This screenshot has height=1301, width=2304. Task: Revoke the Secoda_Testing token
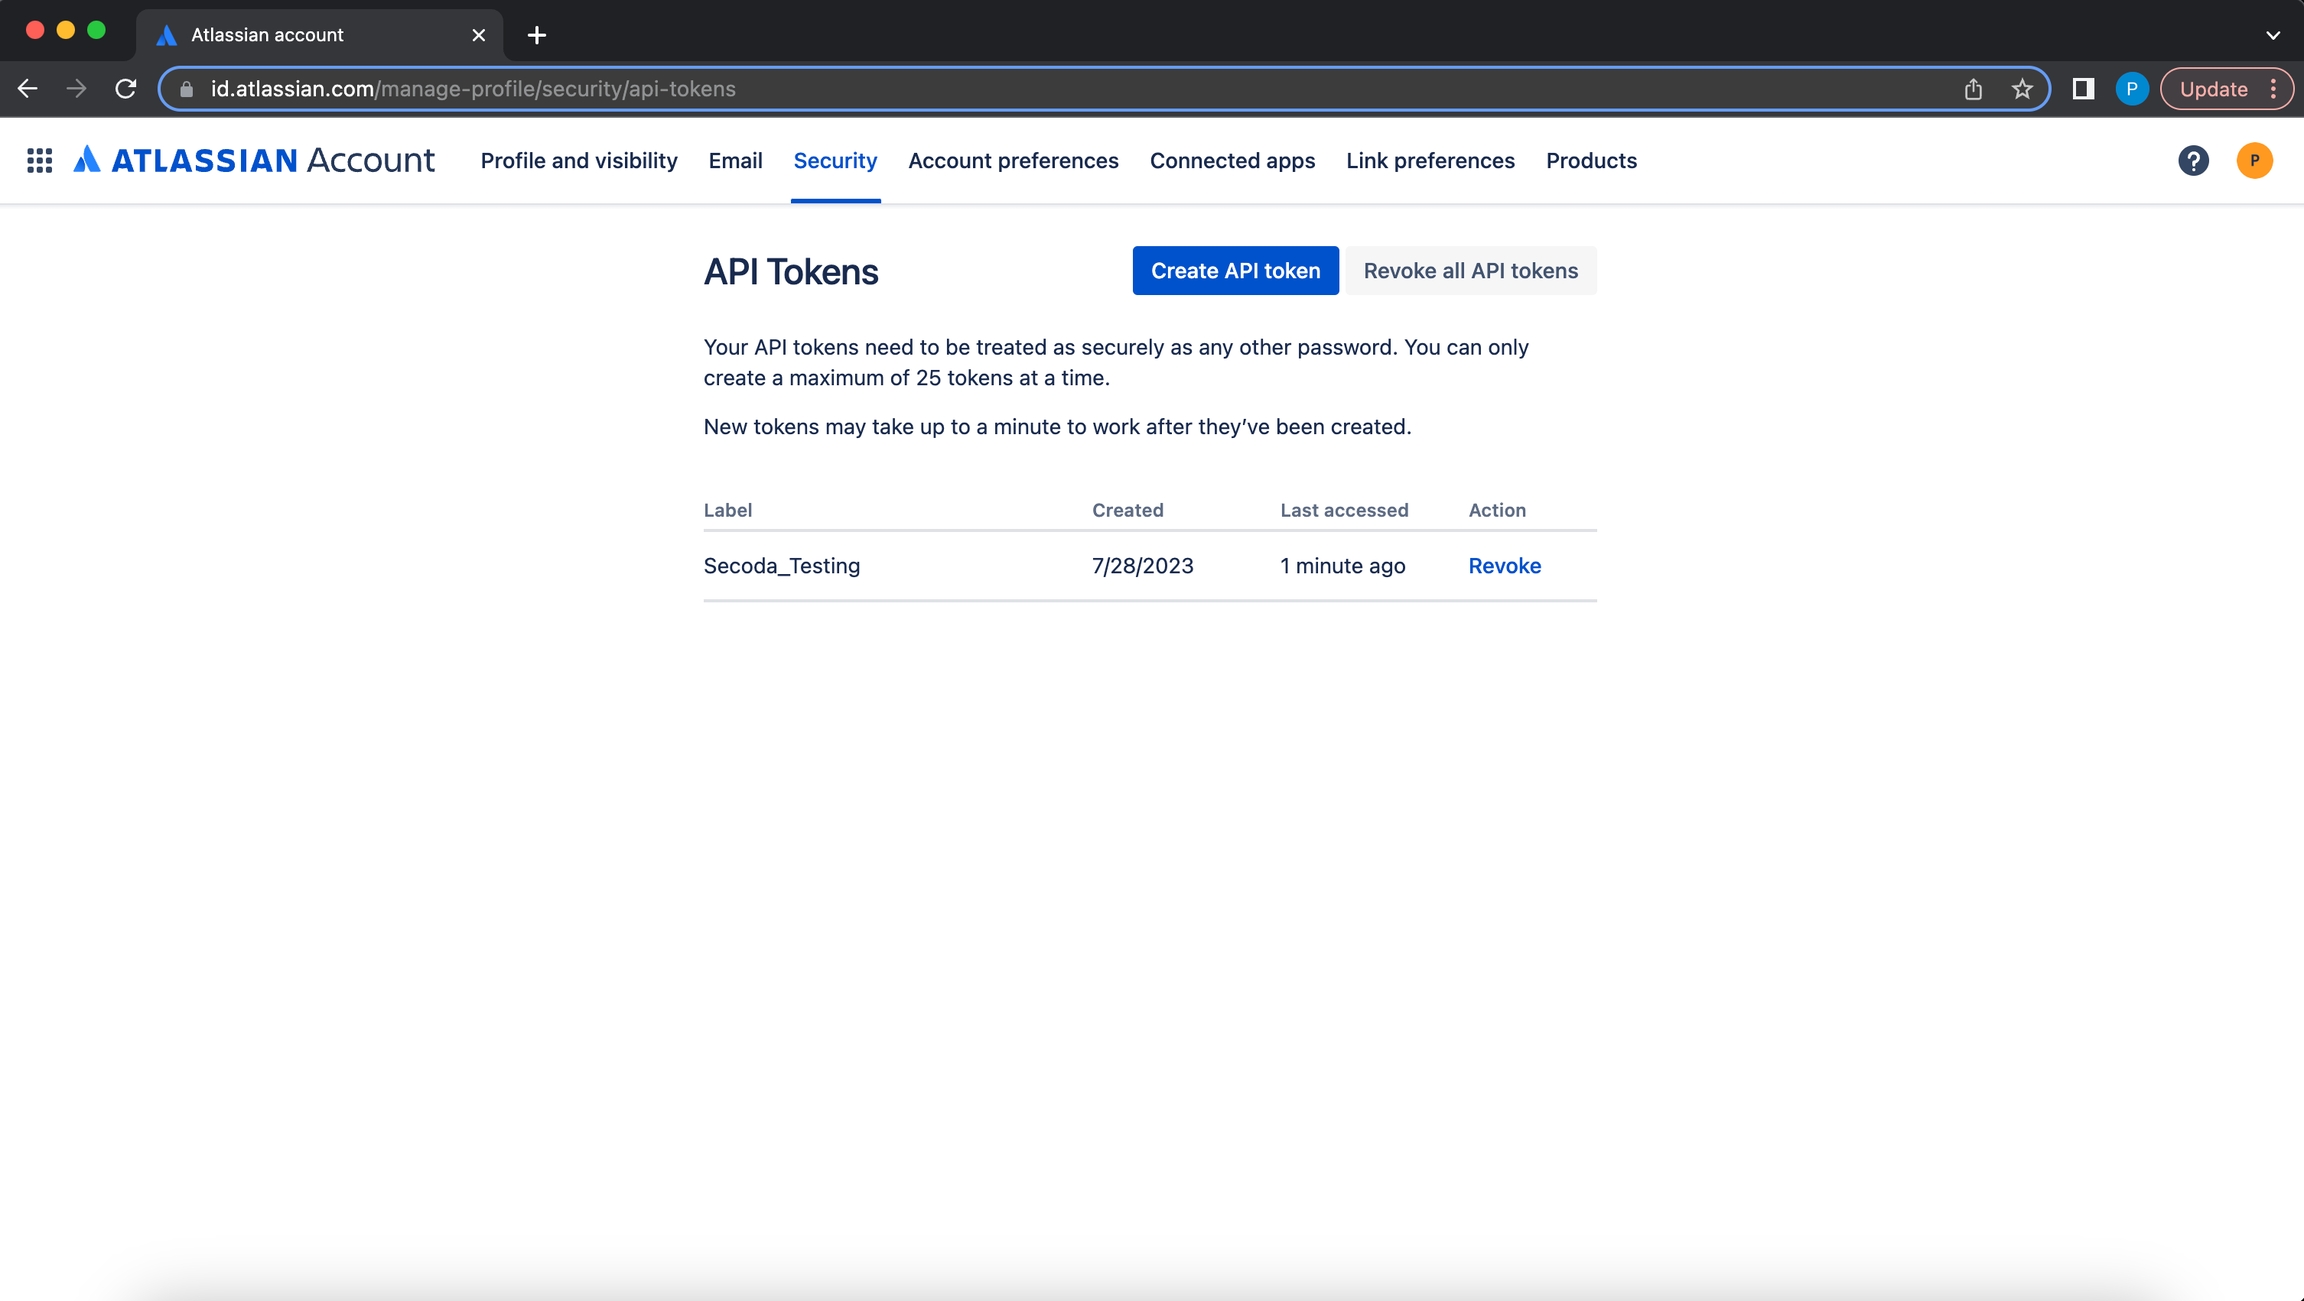tap(1504, 566)
